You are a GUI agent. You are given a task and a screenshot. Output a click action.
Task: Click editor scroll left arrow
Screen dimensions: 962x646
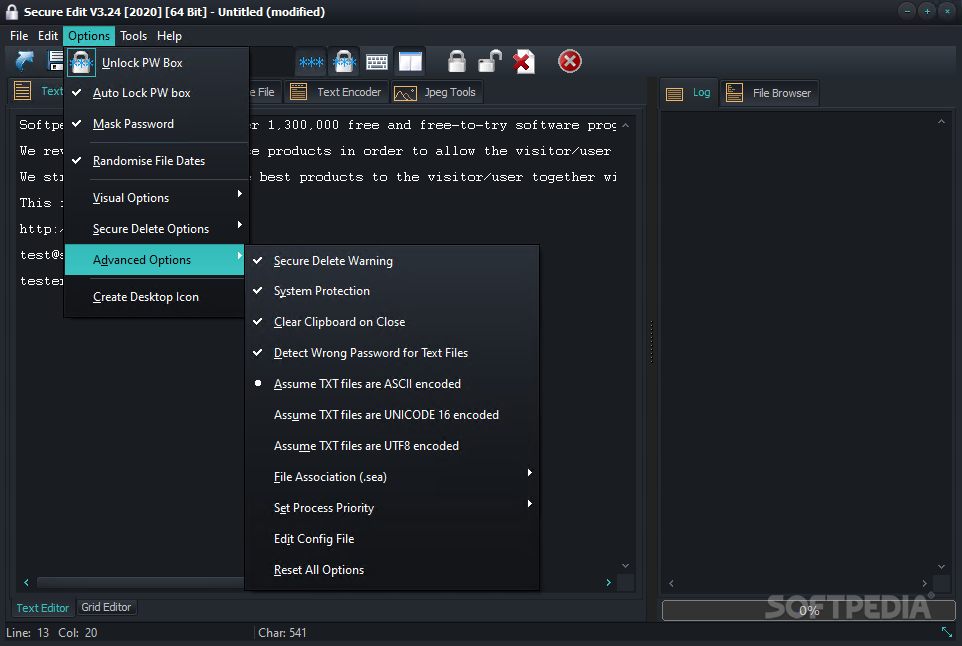(26, 582)
